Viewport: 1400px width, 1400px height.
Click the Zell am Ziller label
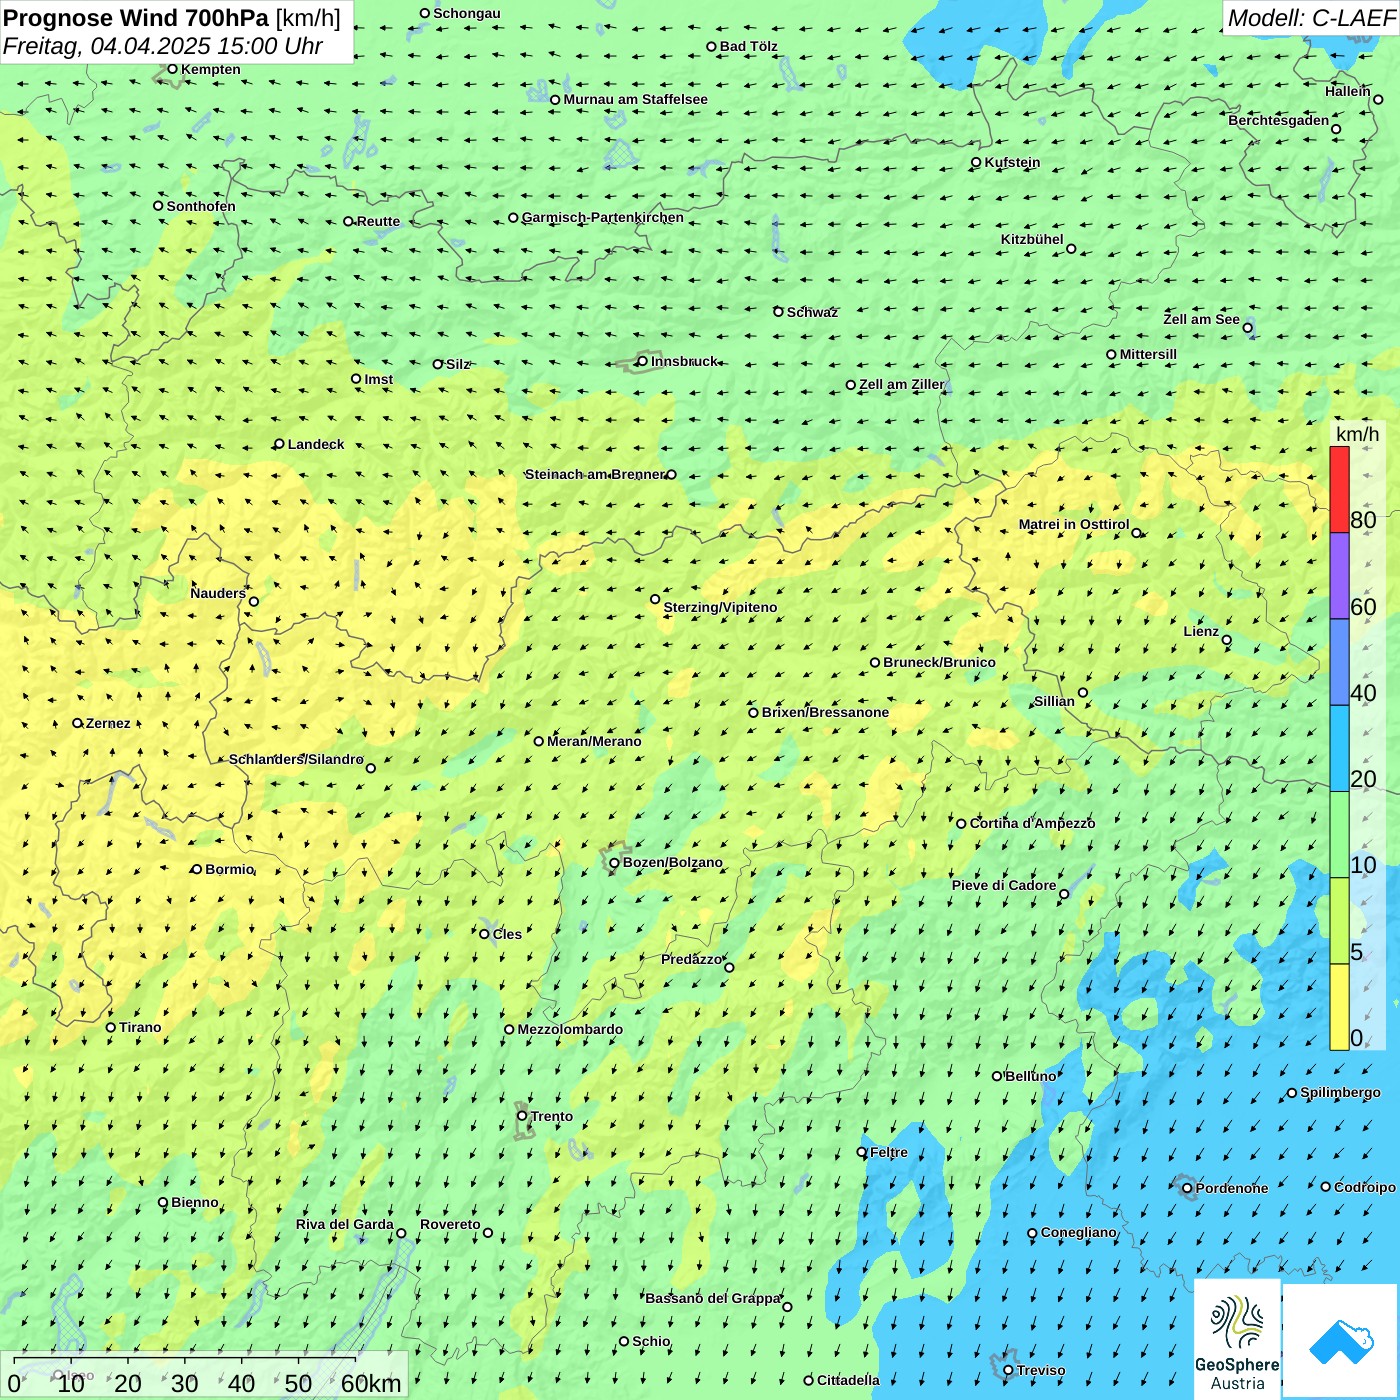pyautogui.click(x=901, y=384)
